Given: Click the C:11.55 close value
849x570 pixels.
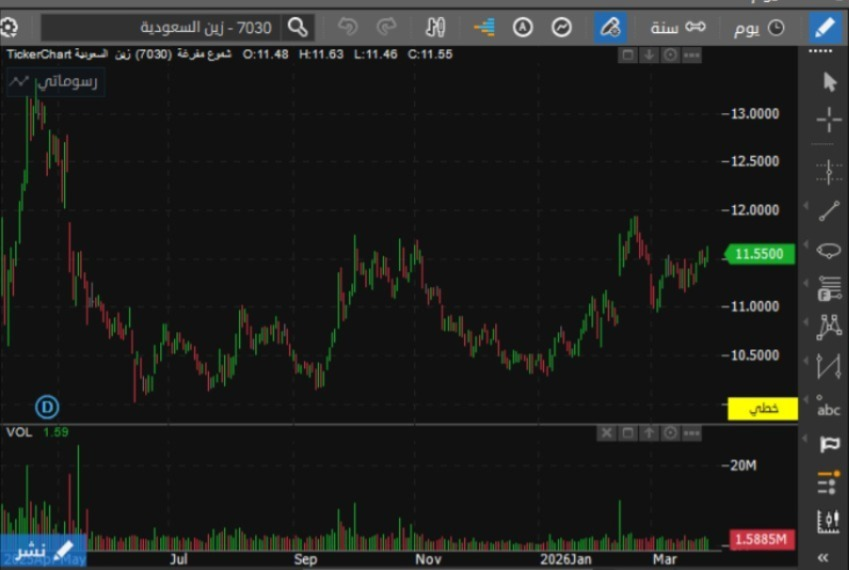Looking at the screenshot, I should (x=430, y=54).
